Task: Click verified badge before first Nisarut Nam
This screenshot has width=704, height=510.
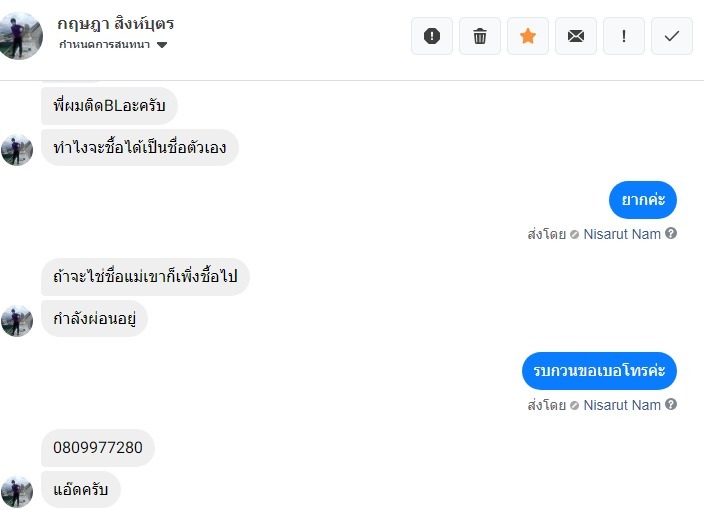Action: click(x=574, y=235)
